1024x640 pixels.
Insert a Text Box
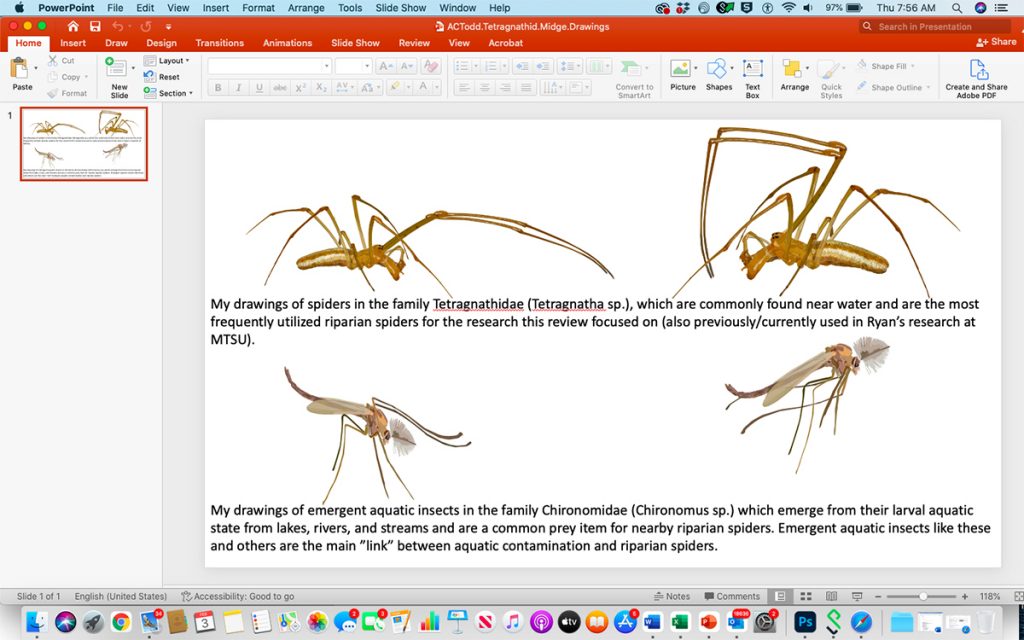click(752, 76)
